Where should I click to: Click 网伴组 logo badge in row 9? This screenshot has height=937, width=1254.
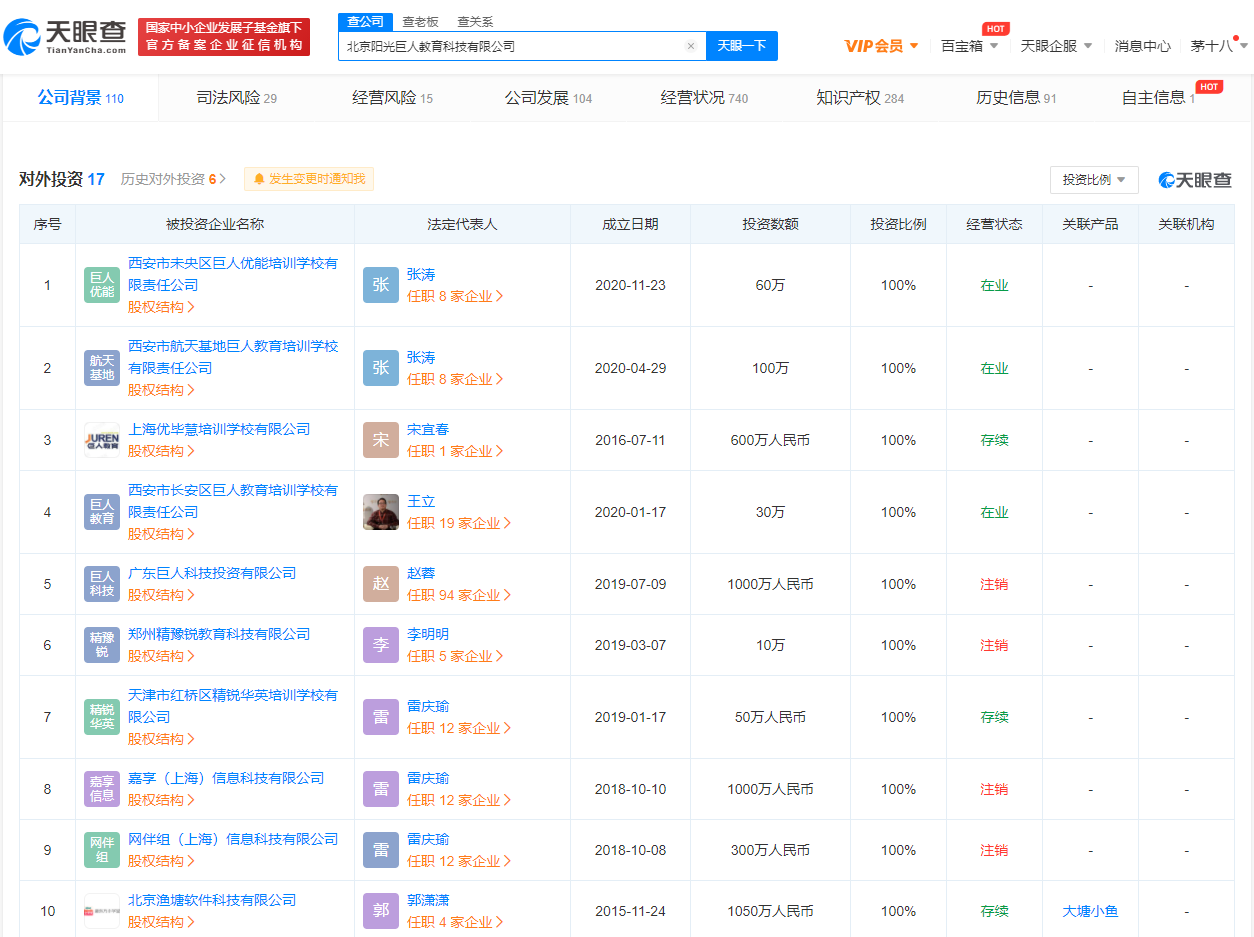102,850
